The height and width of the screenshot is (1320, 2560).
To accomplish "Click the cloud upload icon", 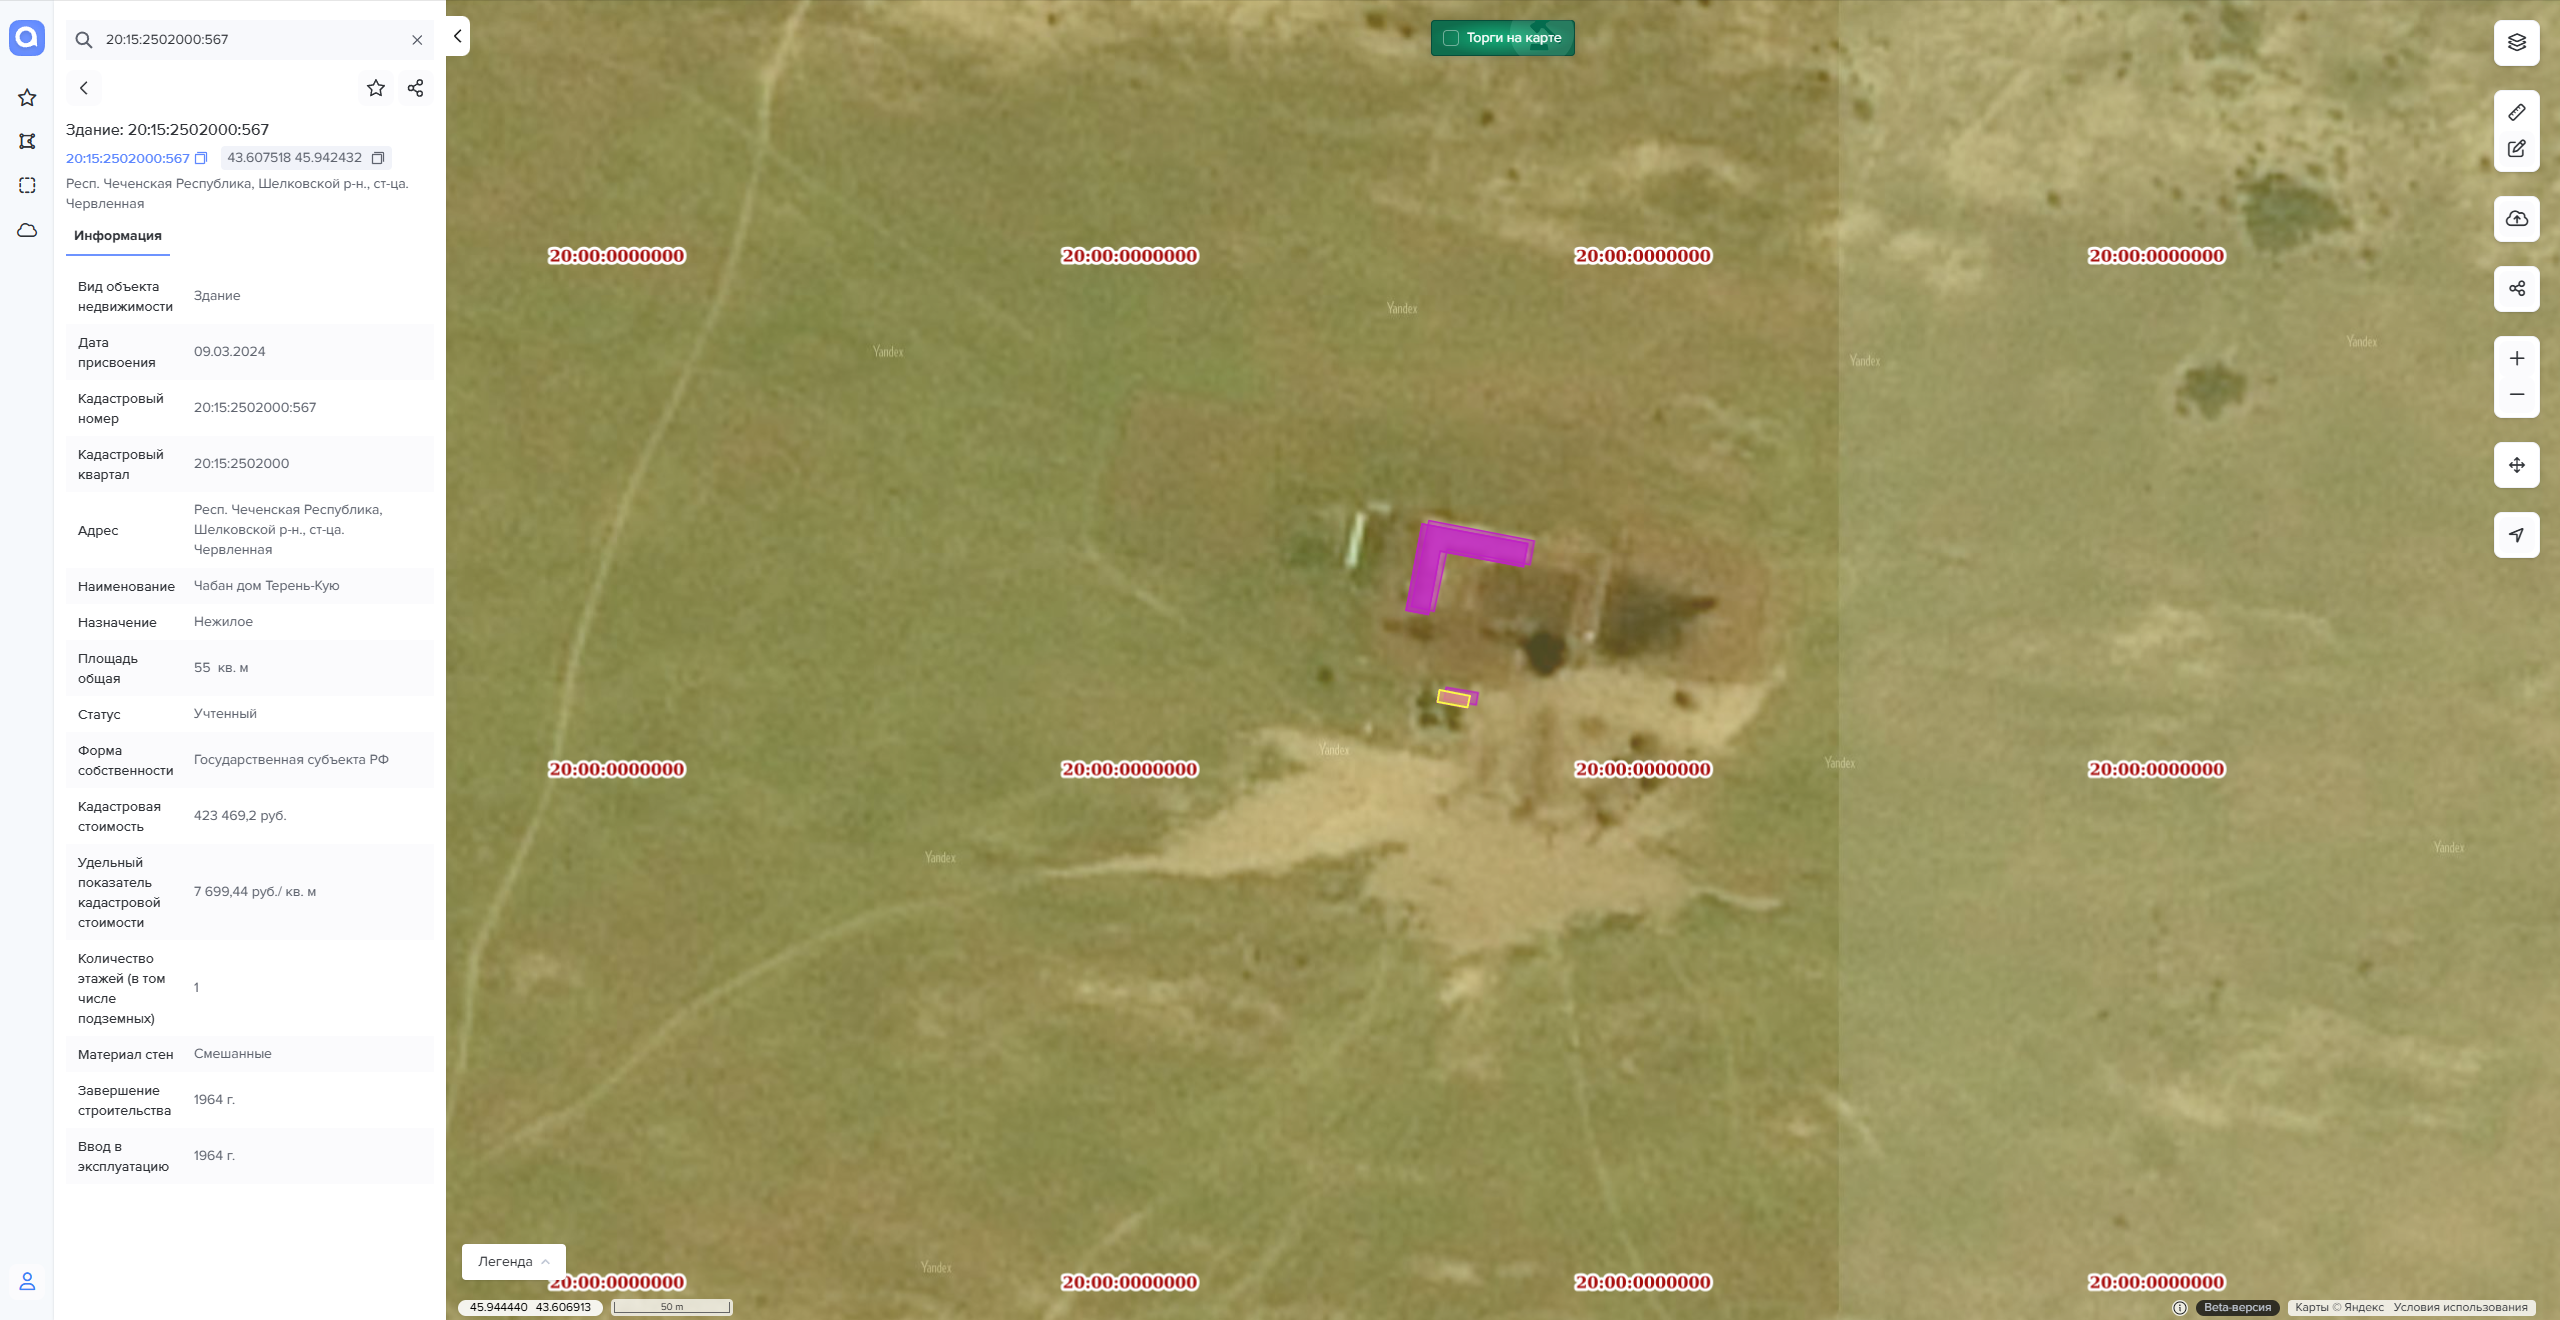I will point(2516,218).
